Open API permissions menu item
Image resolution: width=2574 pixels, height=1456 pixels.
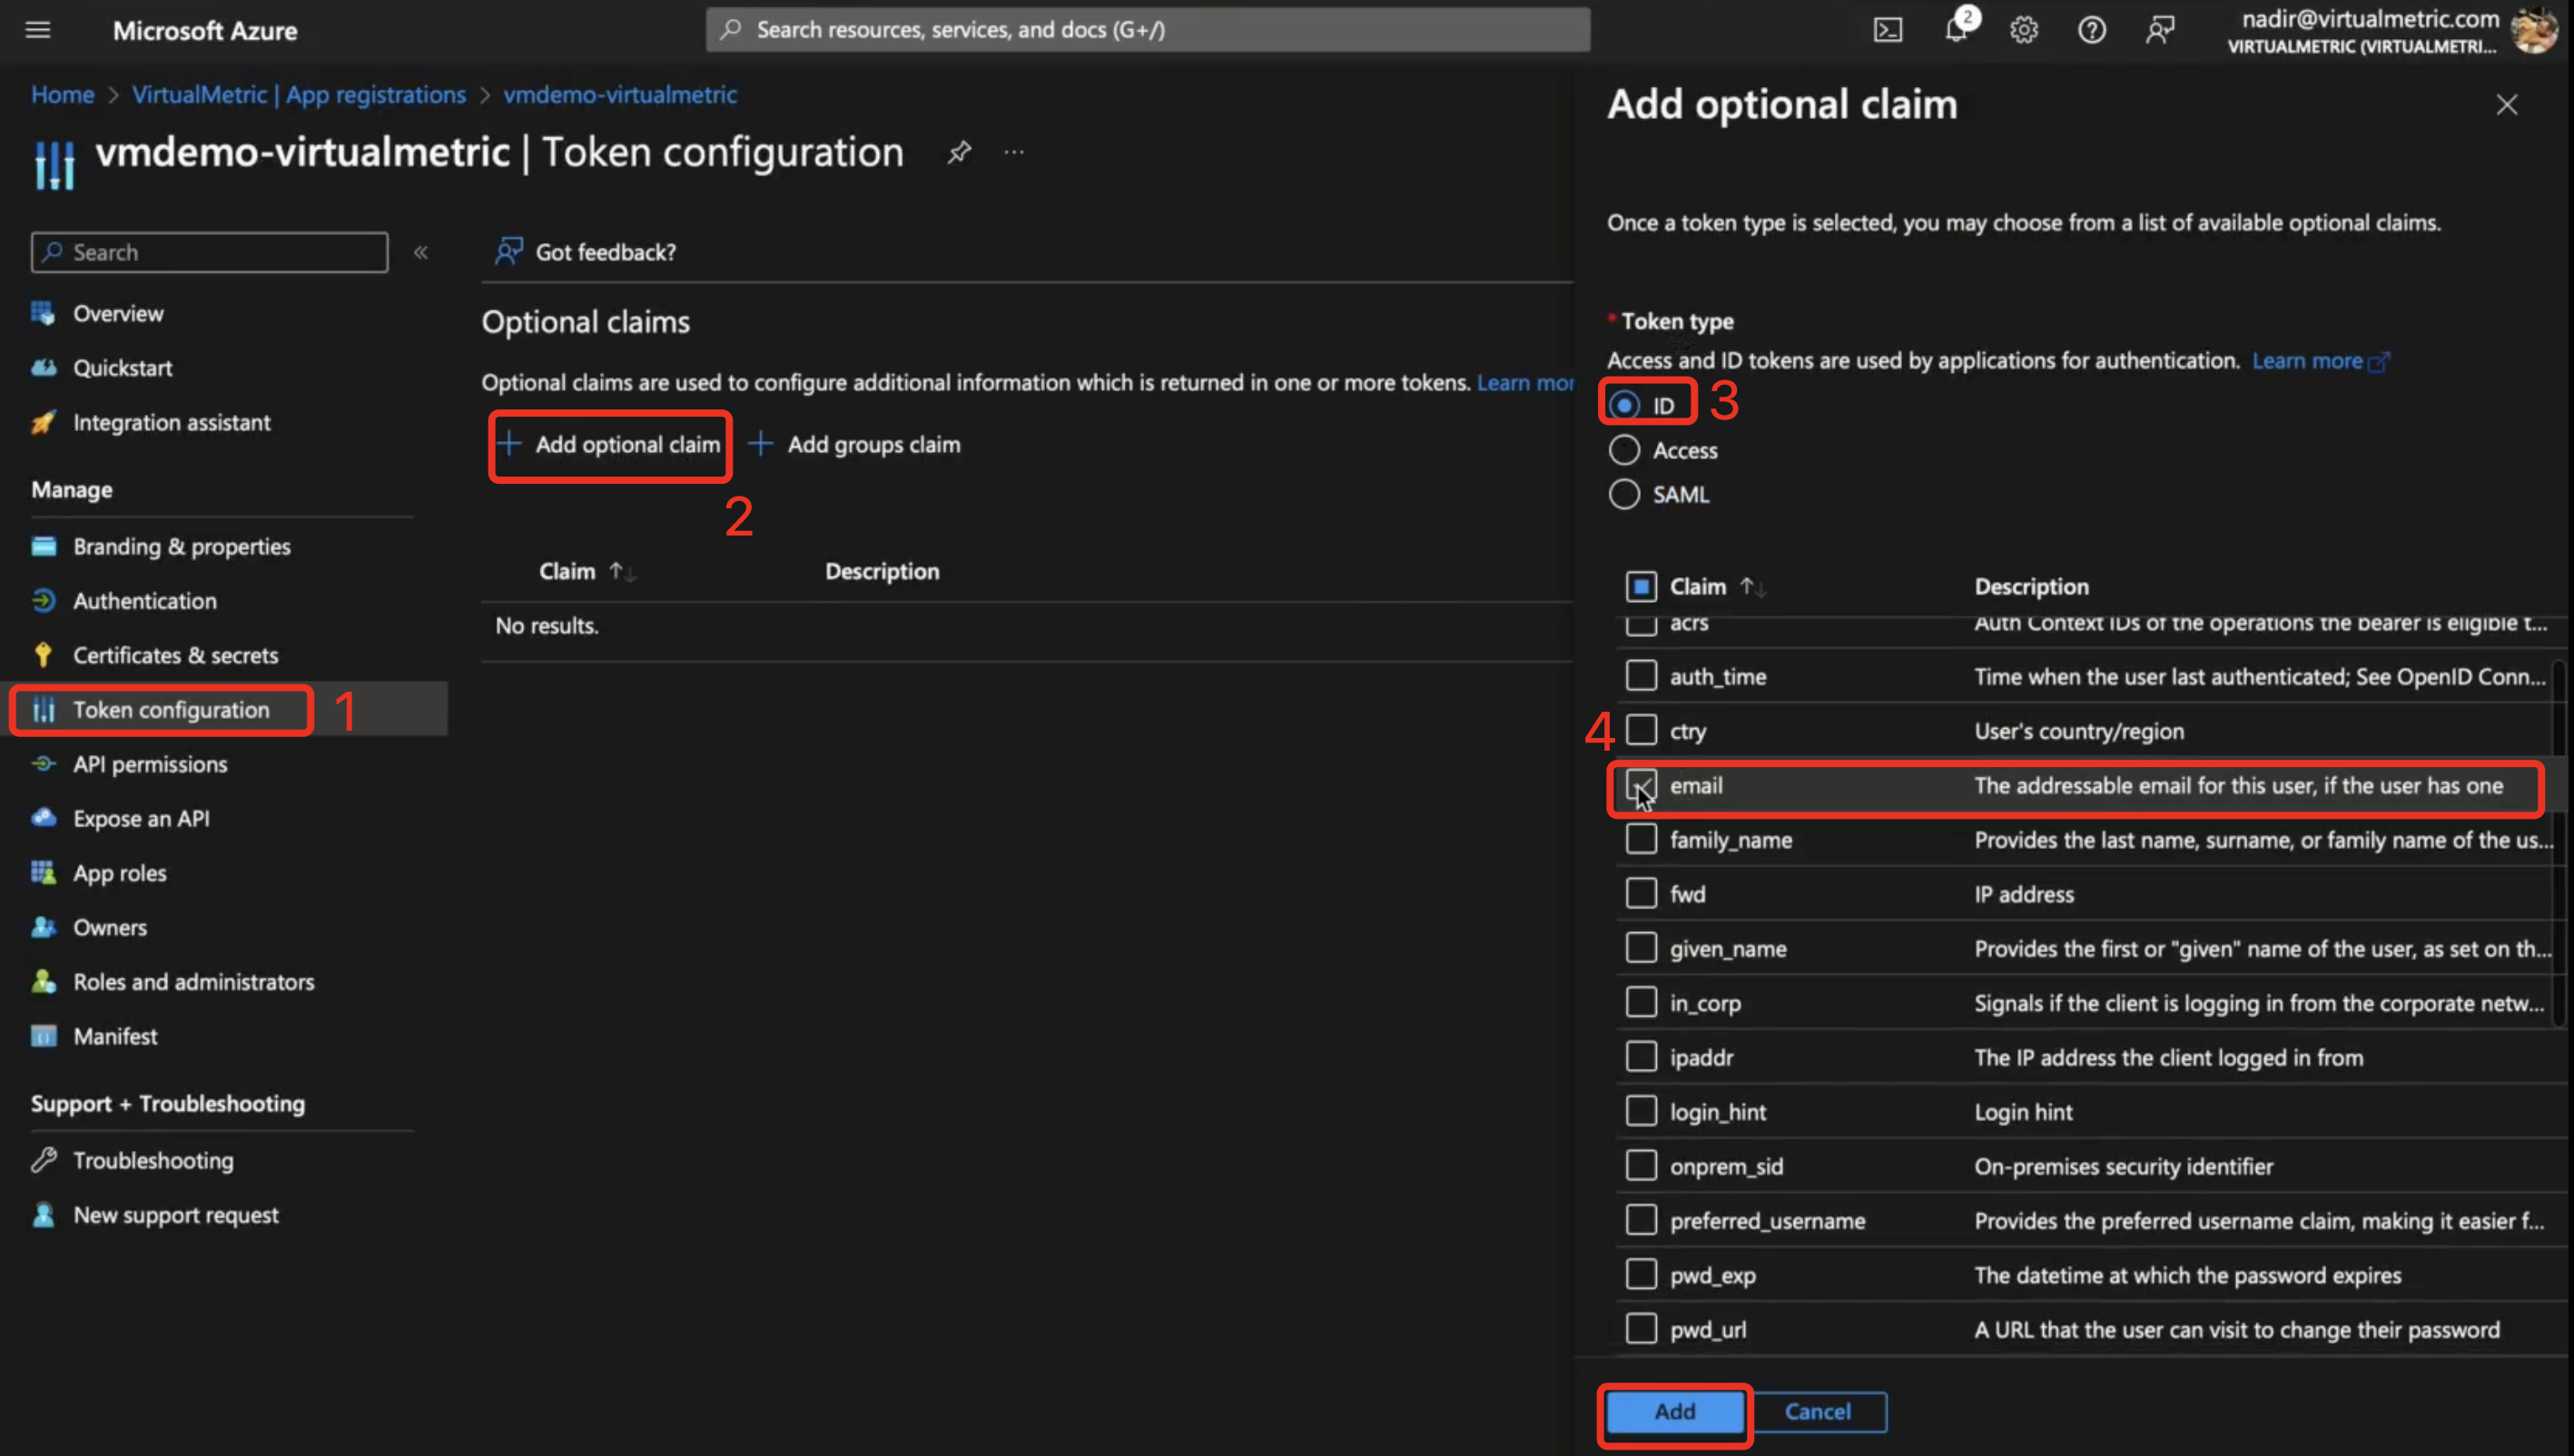(x=150, y=764)
